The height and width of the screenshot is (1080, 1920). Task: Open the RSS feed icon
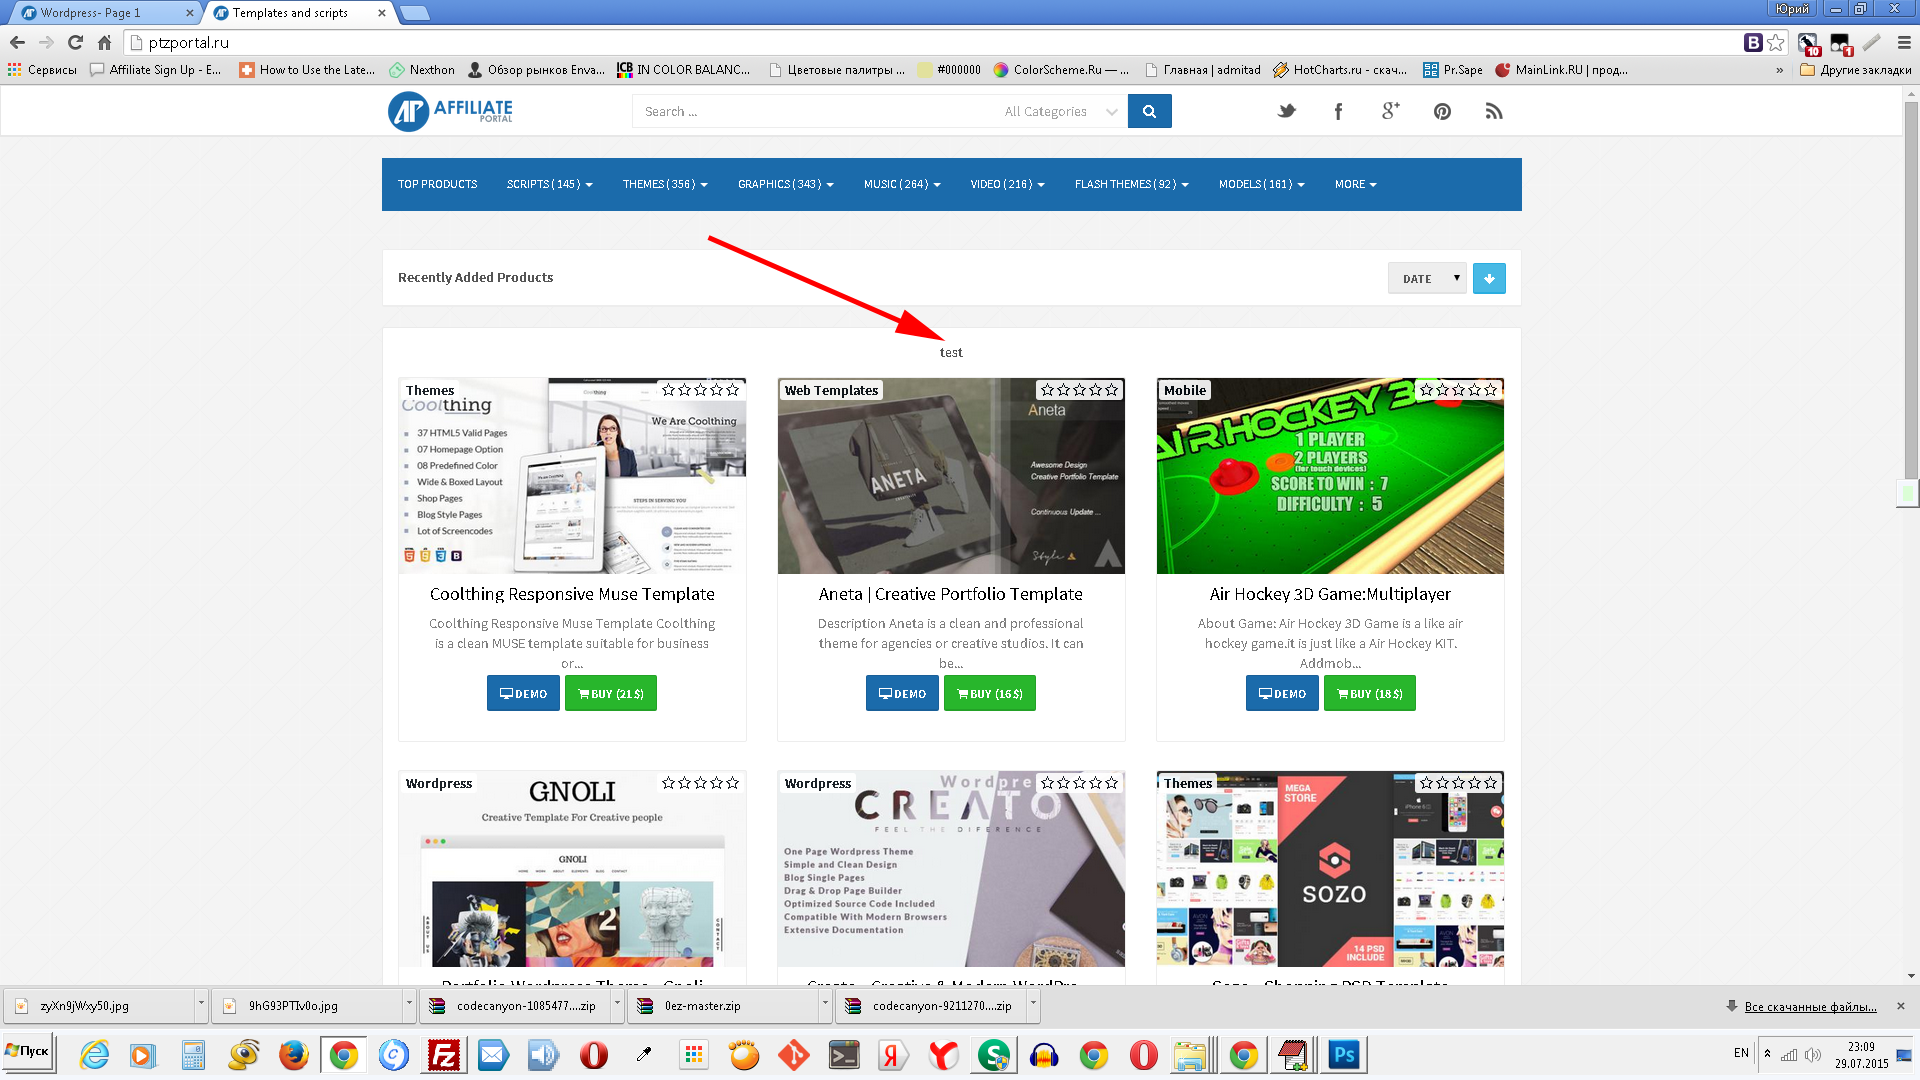point(1494,111)
